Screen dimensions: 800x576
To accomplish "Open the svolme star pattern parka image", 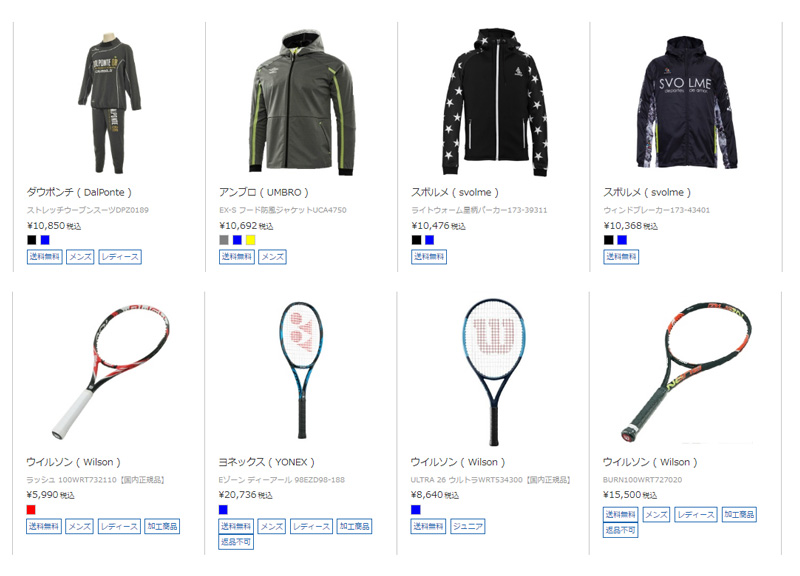I will (x=494, y=102).
